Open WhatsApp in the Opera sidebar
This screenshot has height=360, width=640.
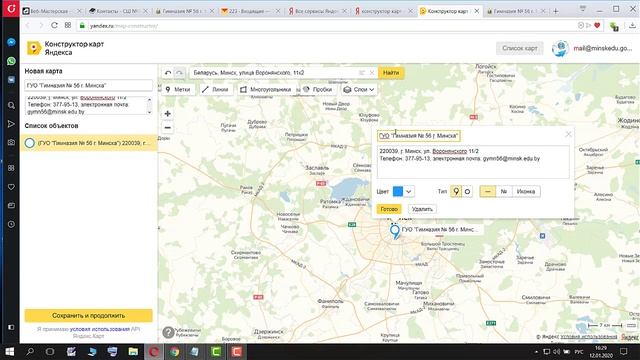coord(11,61)
